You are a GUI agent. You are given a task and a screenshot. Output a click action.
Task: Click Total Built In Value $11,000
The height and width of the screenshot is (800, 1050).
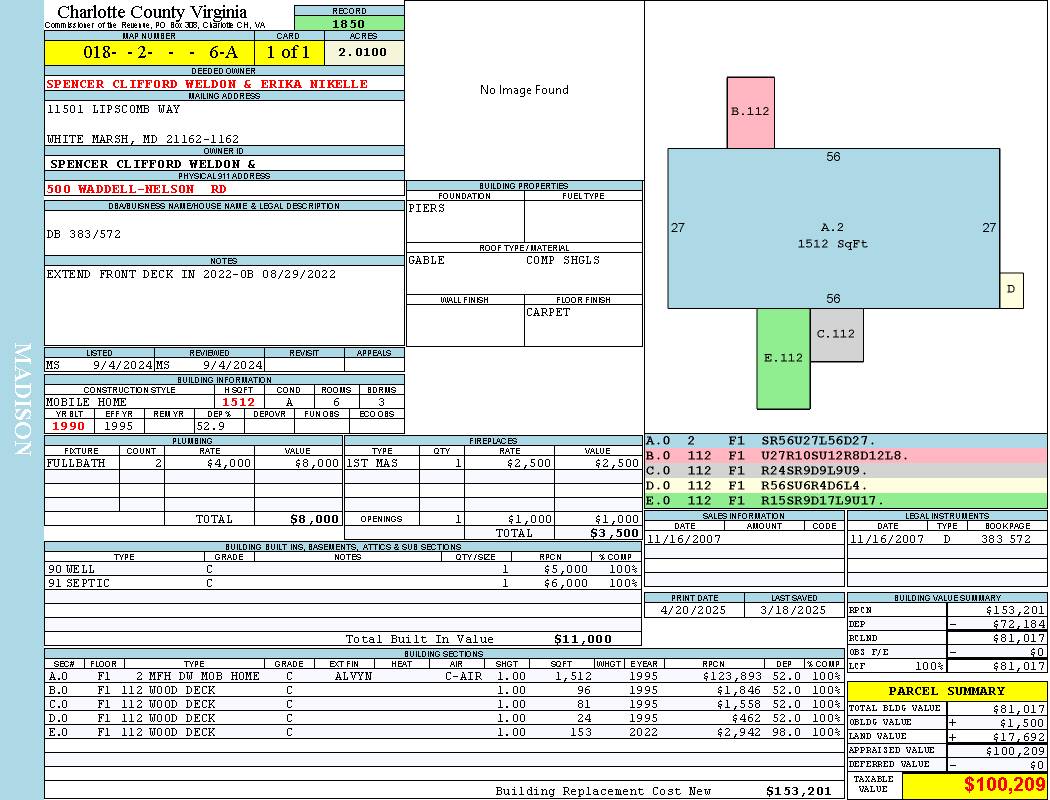tap(583, 639)
